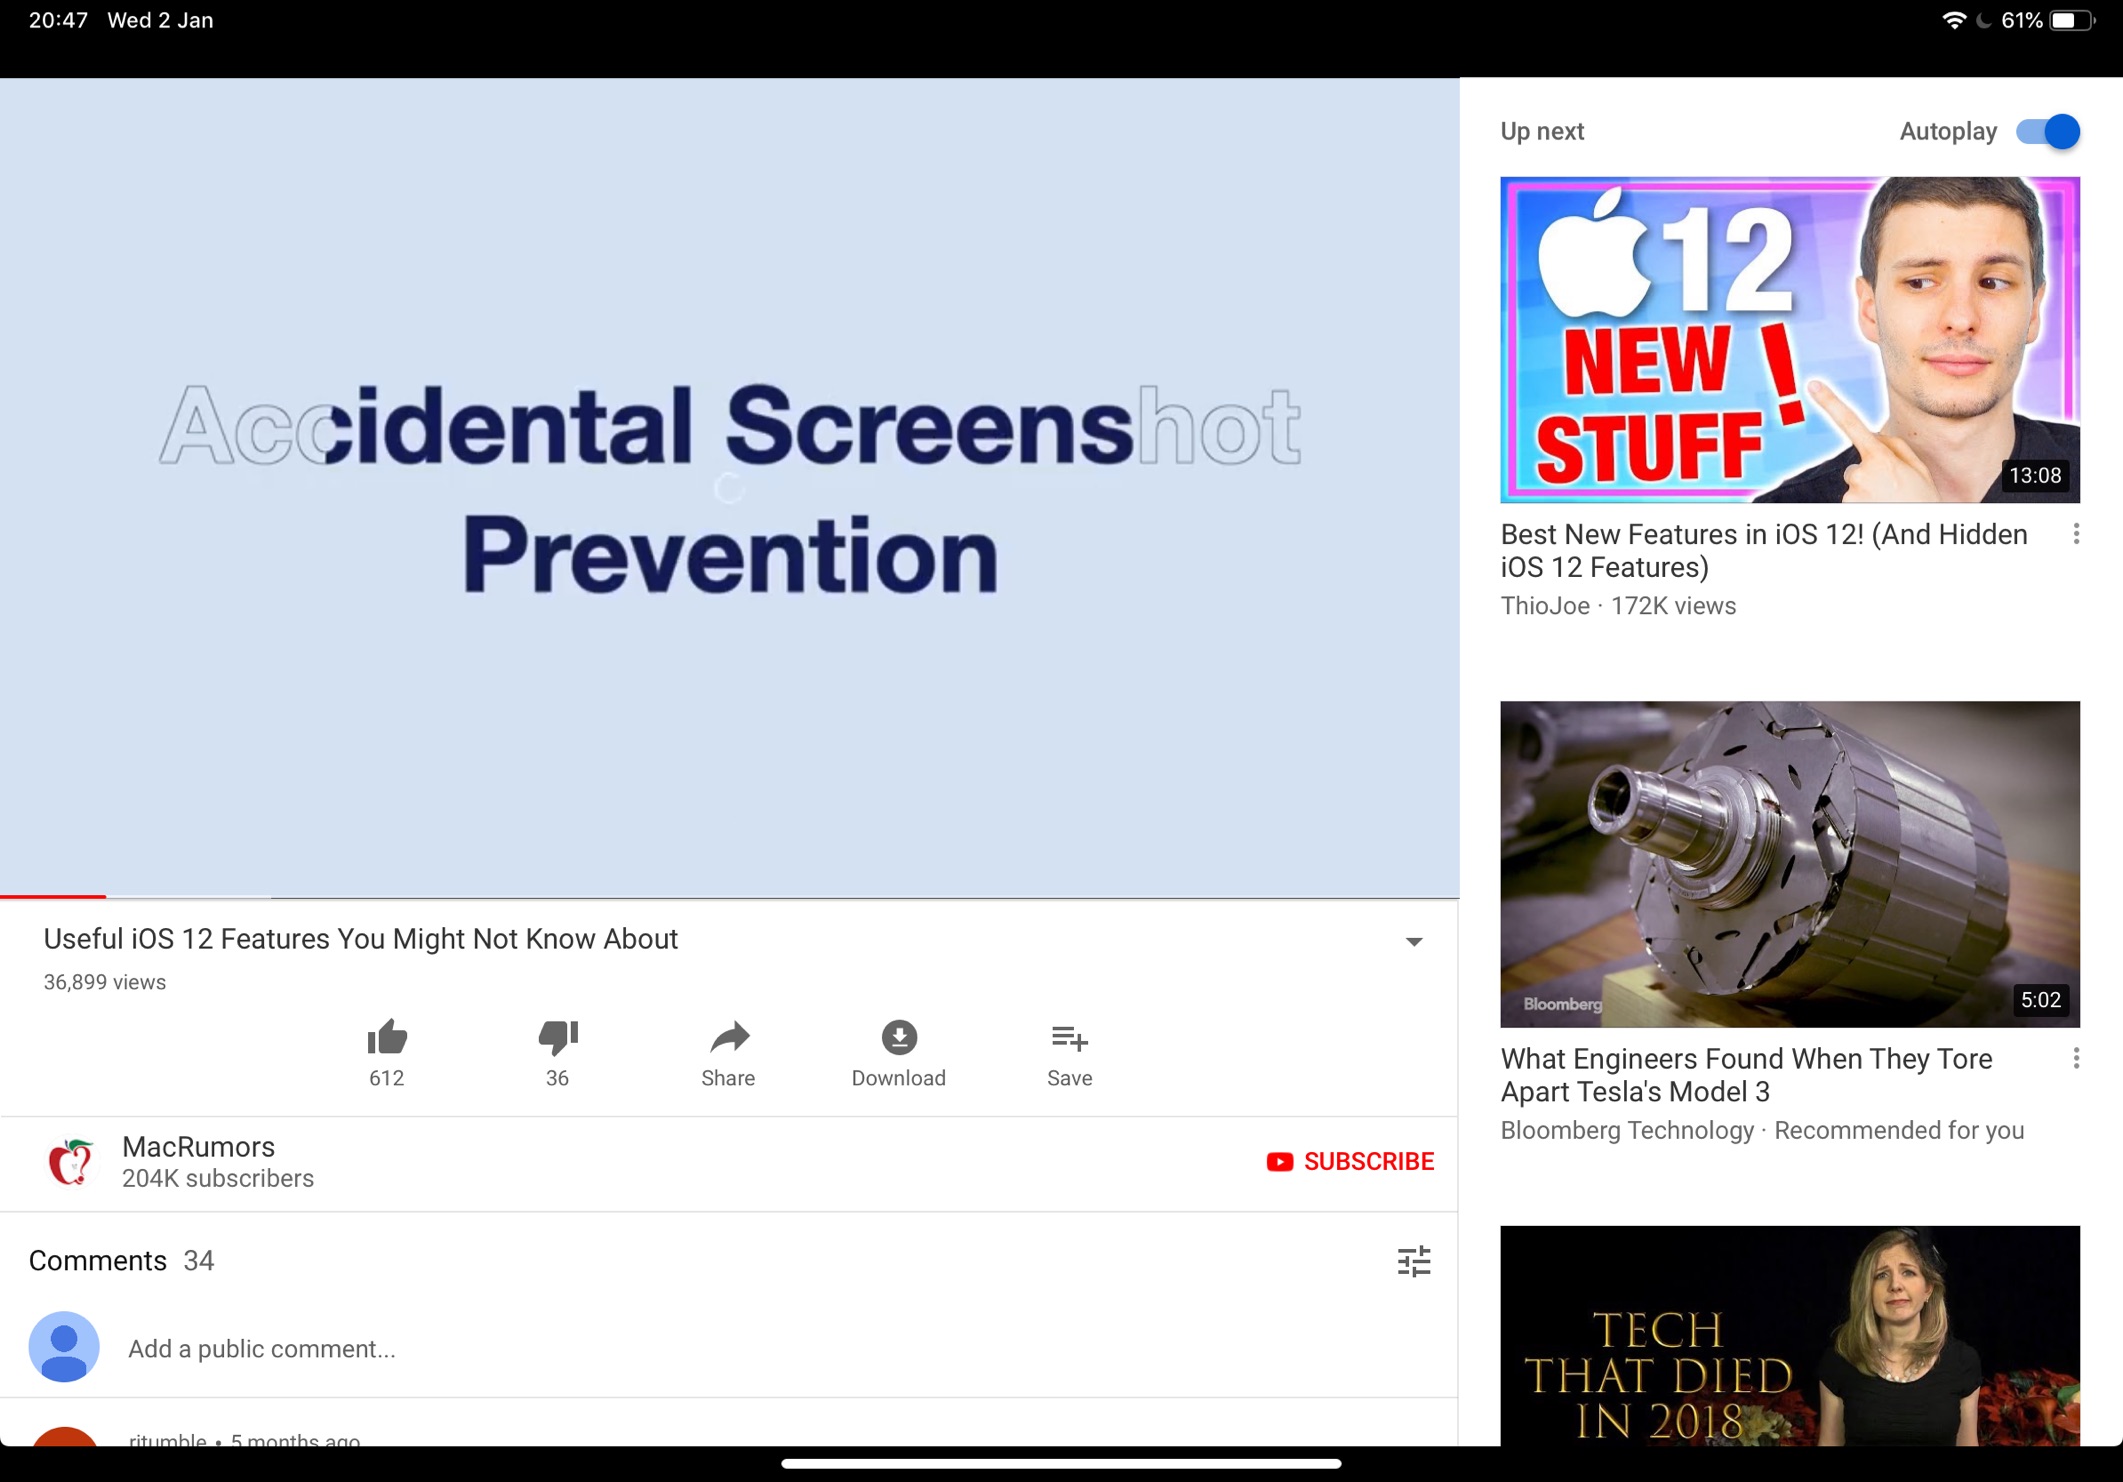Open 'What Engineers Found' Tesla video title

[x=1746, y=1074]
